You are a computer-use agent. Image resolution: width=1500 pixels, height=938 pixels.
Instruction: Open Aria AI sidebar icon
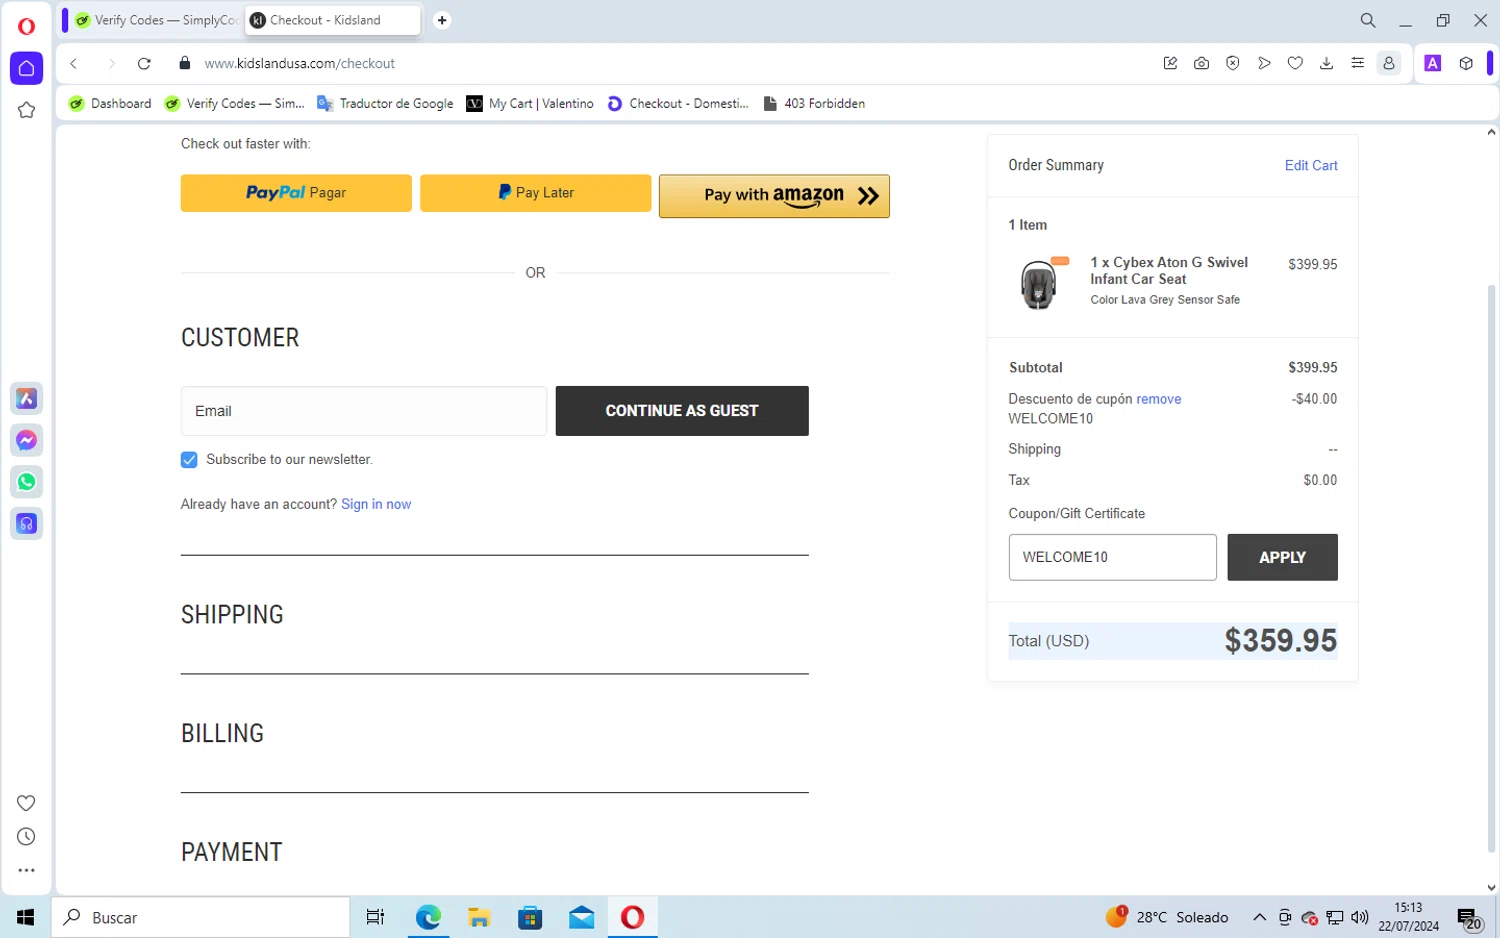pyautogui.click(x=27, y=399)
